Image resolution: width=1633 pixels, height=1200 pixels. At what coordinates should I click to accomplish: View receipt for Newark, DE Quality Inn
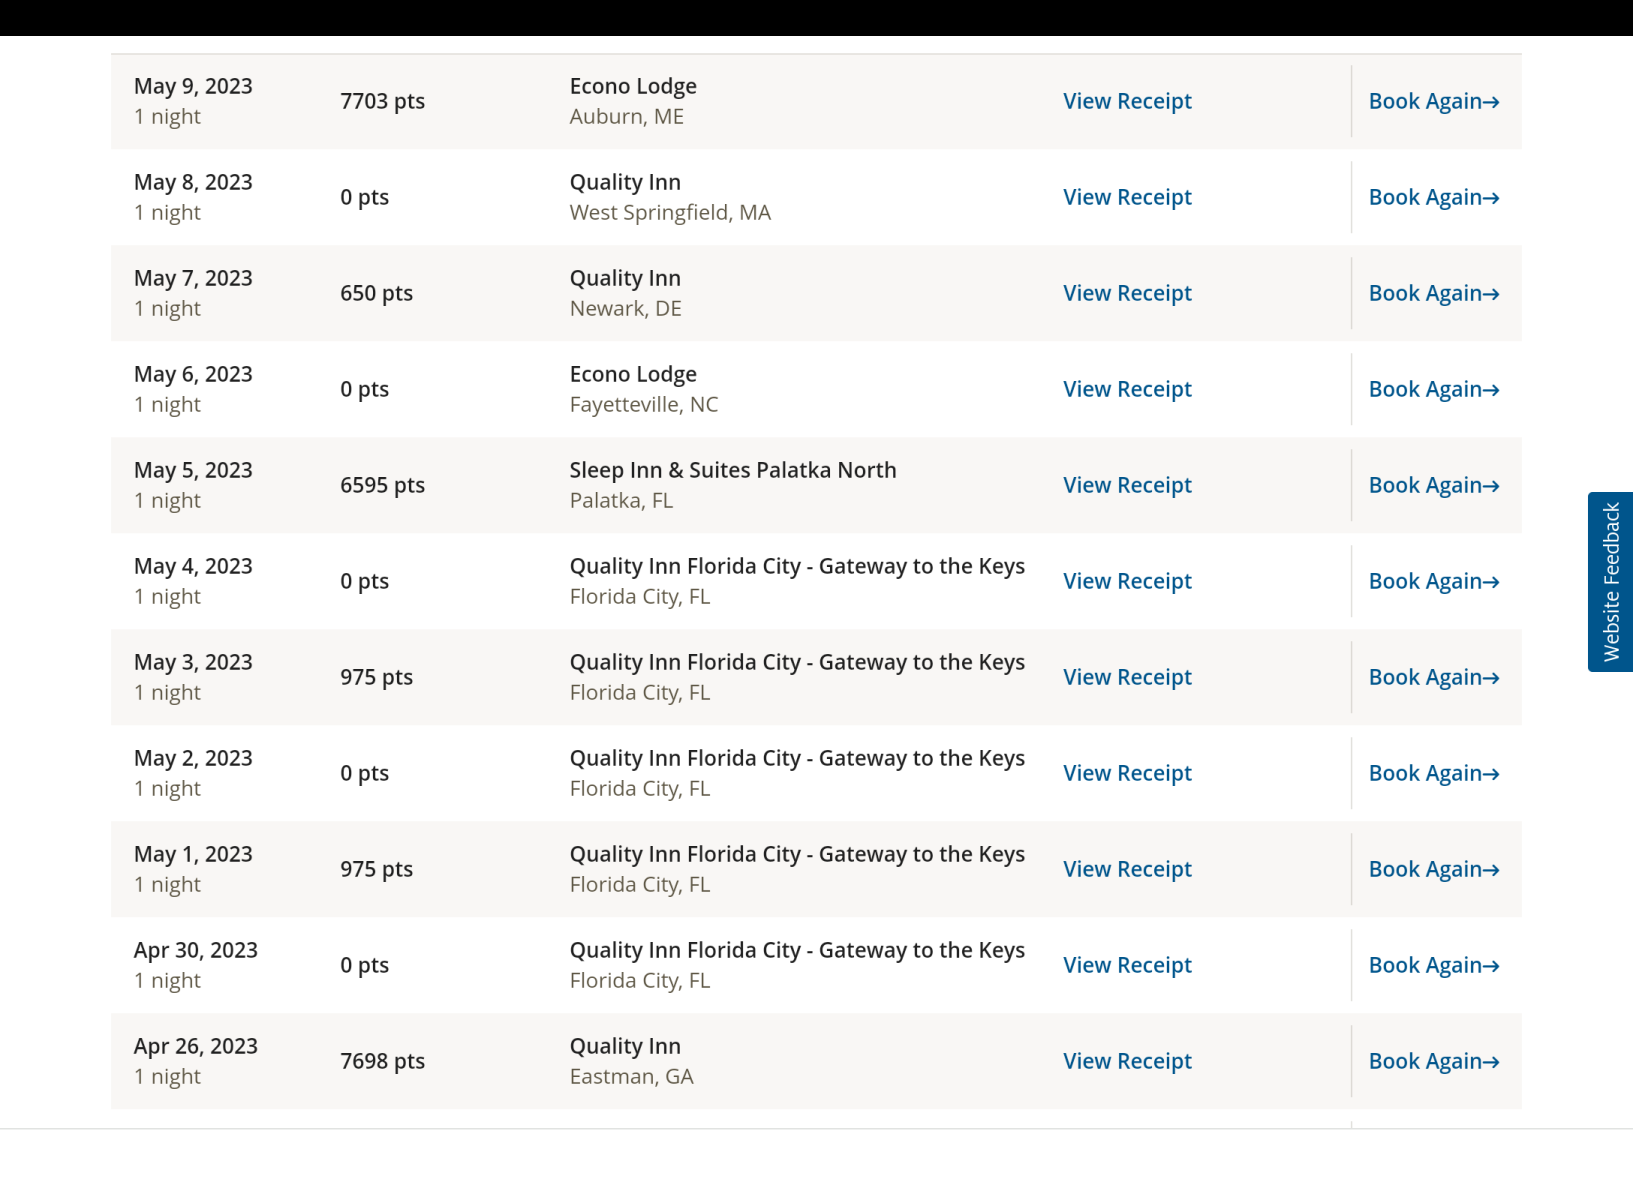(1127, 293)
